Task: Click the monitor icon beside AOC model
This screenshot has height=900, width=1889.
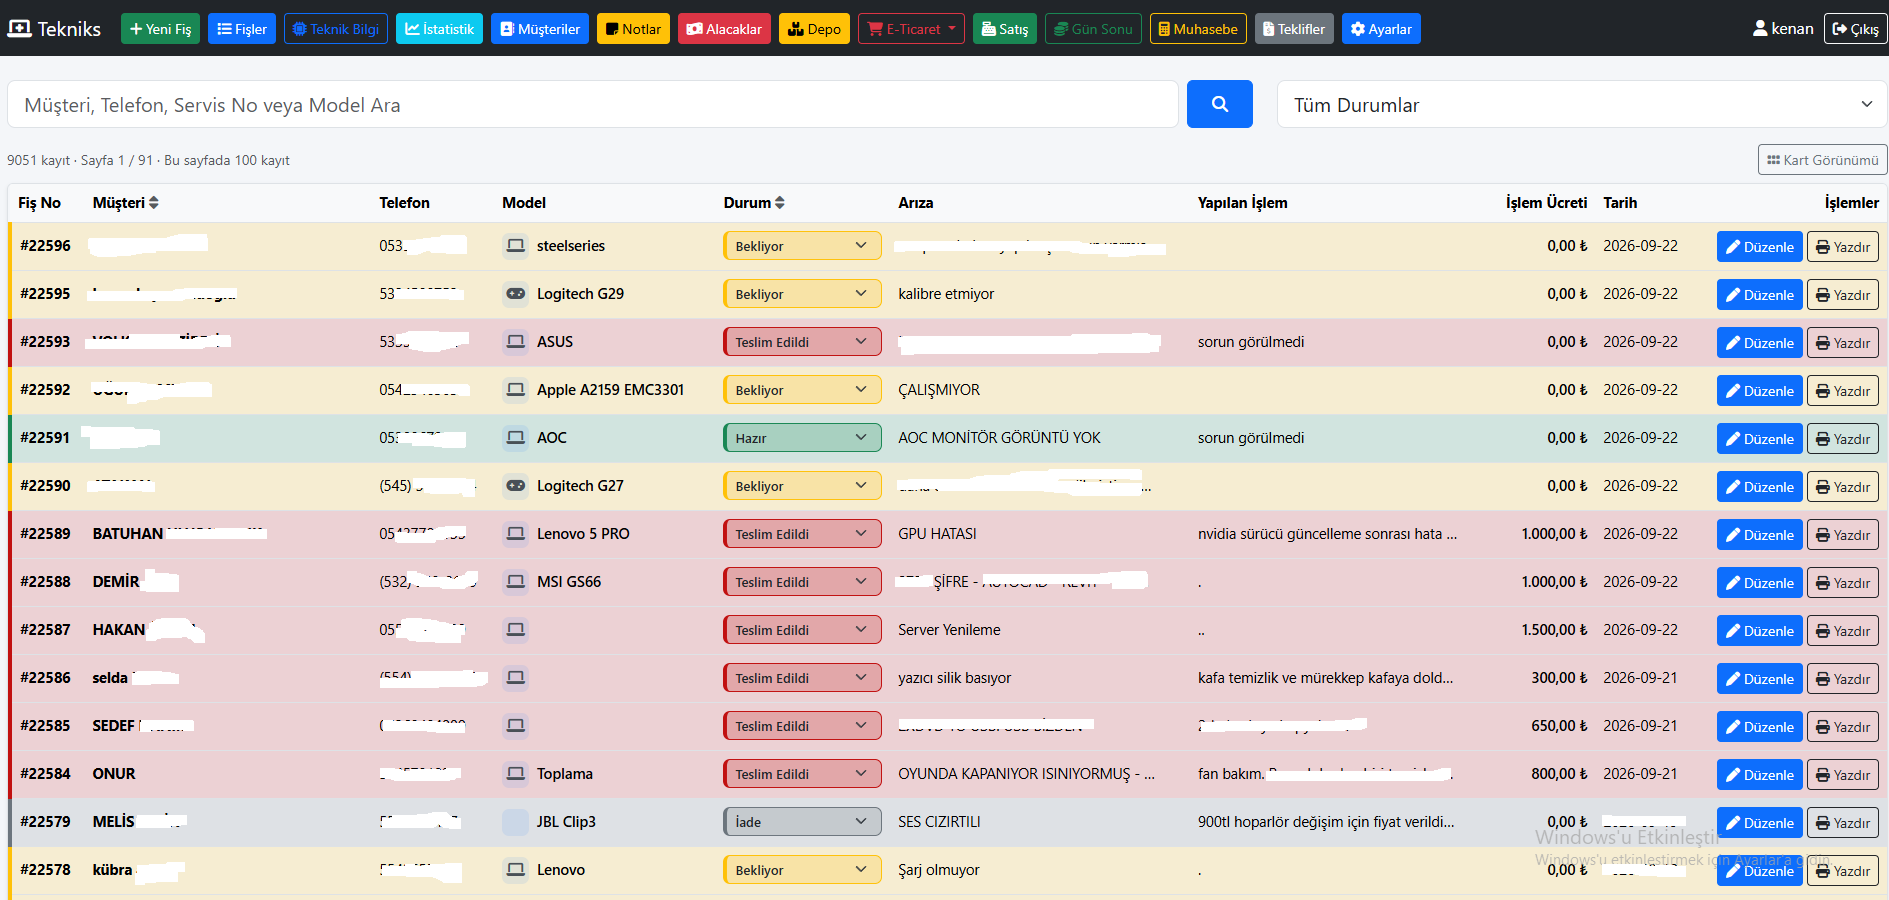Action: pyautogui.click(x=515, y=438)
